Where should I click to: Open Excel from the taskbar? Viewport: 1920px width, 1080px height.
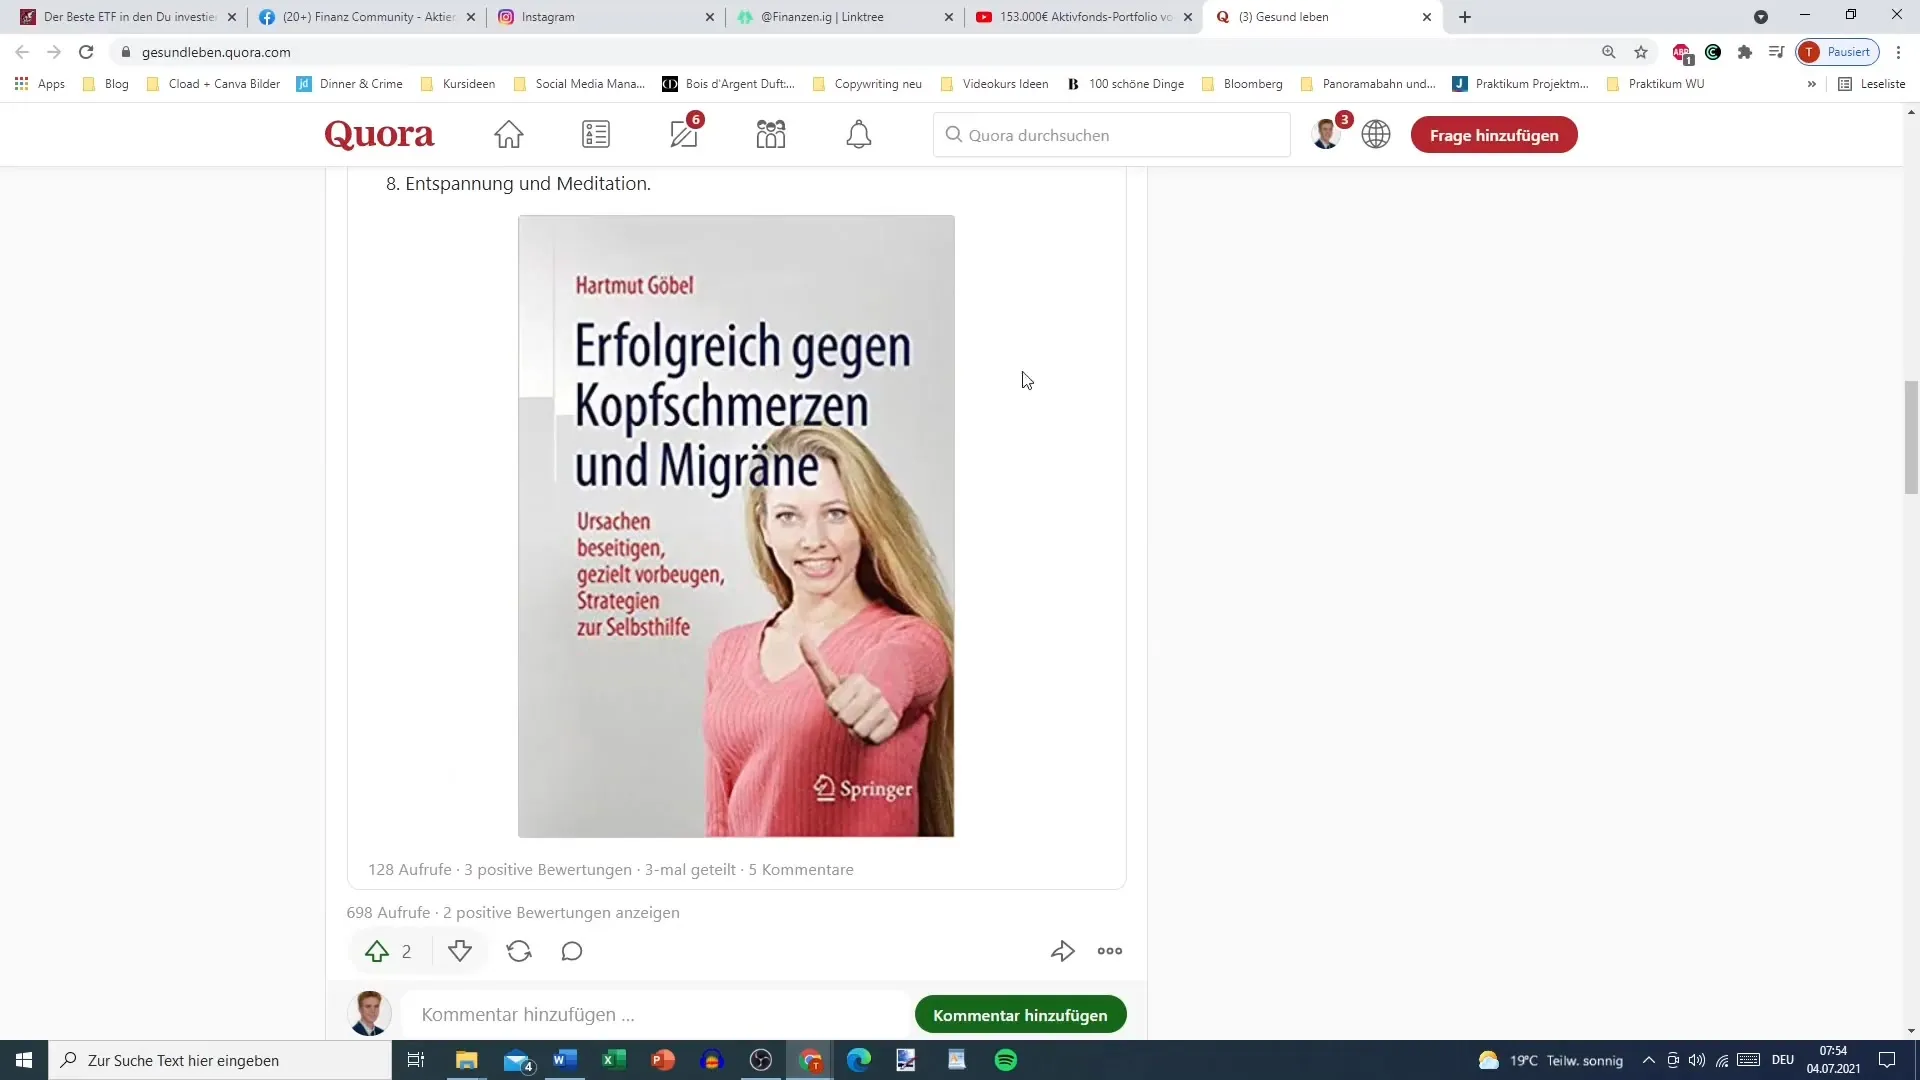(614, 1060)
